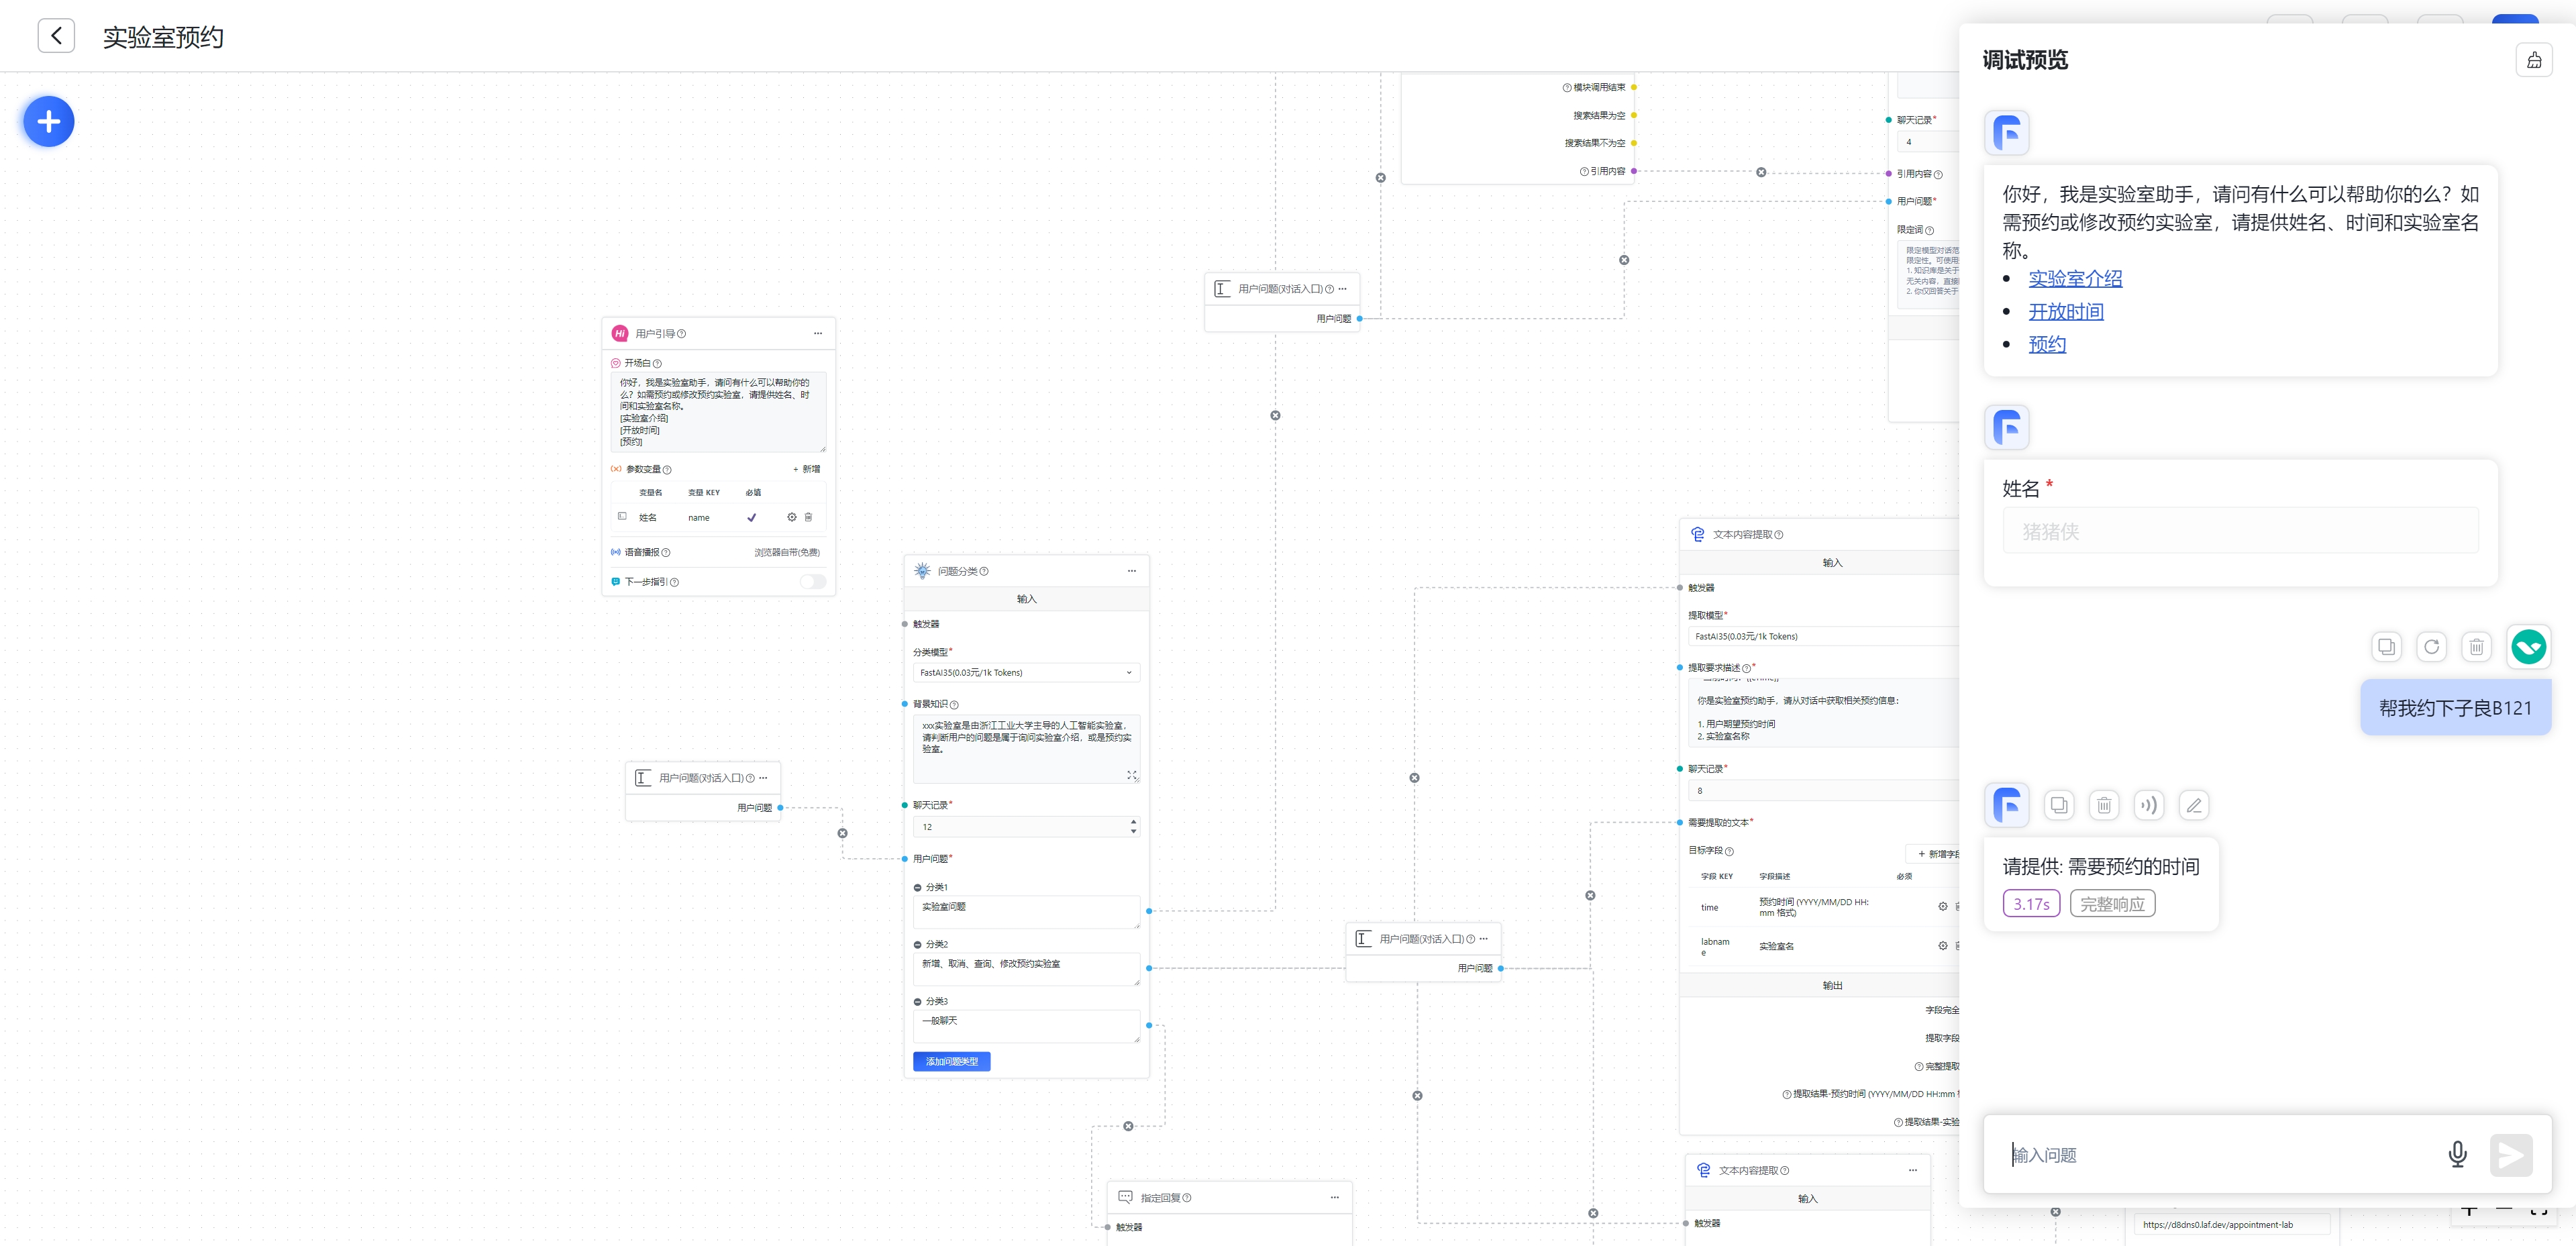
Task: Click the 实验室介绍 link in chat
Action: pos(2074,279)
